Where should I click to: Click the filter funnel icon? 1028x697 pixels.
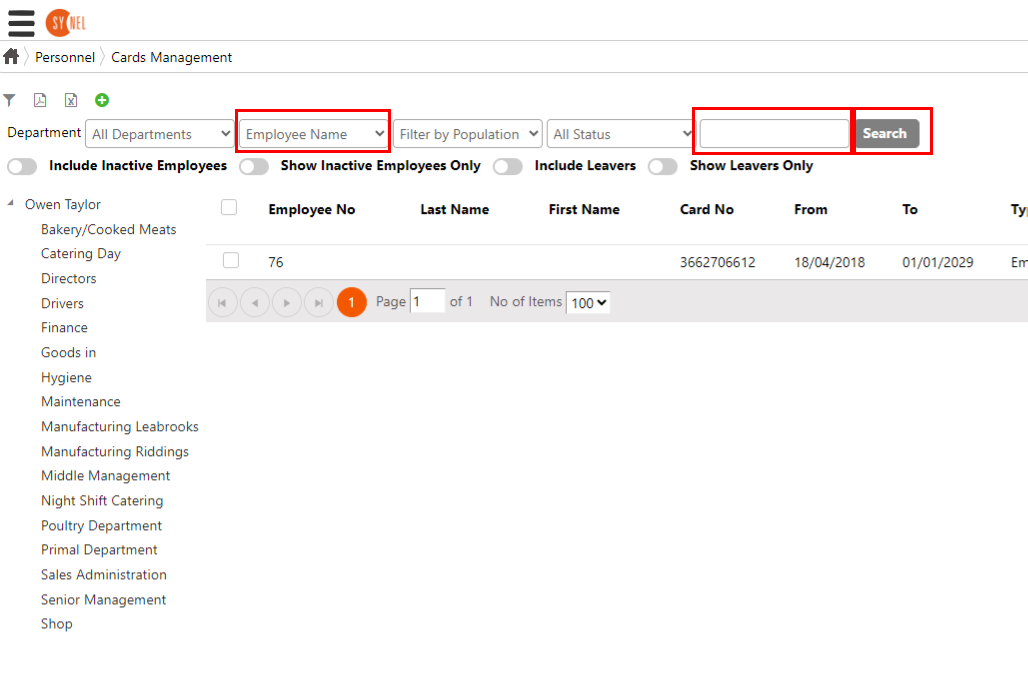(x=9, y=100)
